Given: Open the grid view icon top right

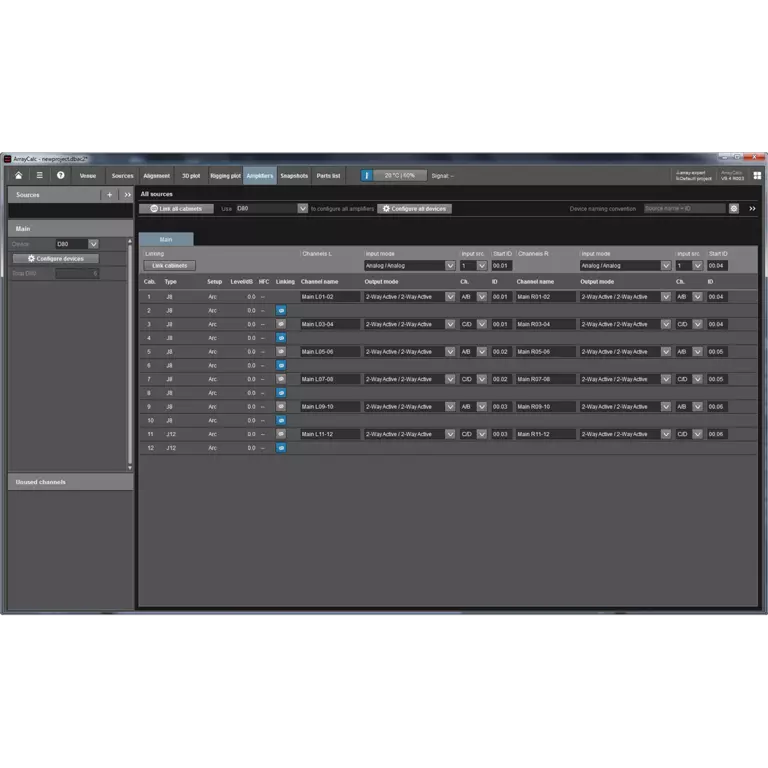Looking at the screenshot, I should pyautogui.click(x=757, y=175).
